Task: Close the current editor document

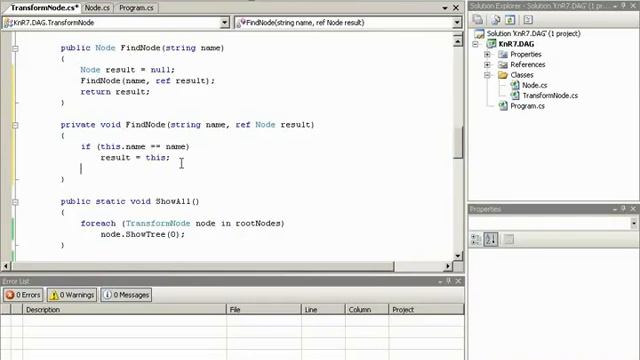Action: (x=456, y=8)
